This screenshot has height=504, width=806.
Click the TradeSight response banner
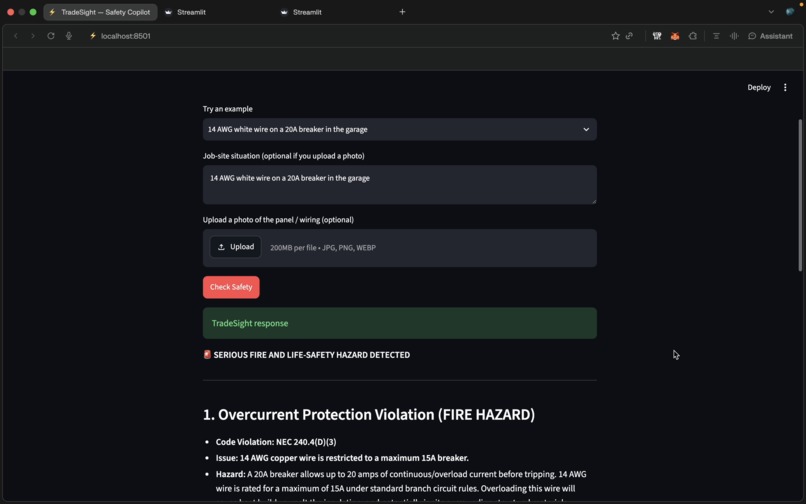[399, 323]
